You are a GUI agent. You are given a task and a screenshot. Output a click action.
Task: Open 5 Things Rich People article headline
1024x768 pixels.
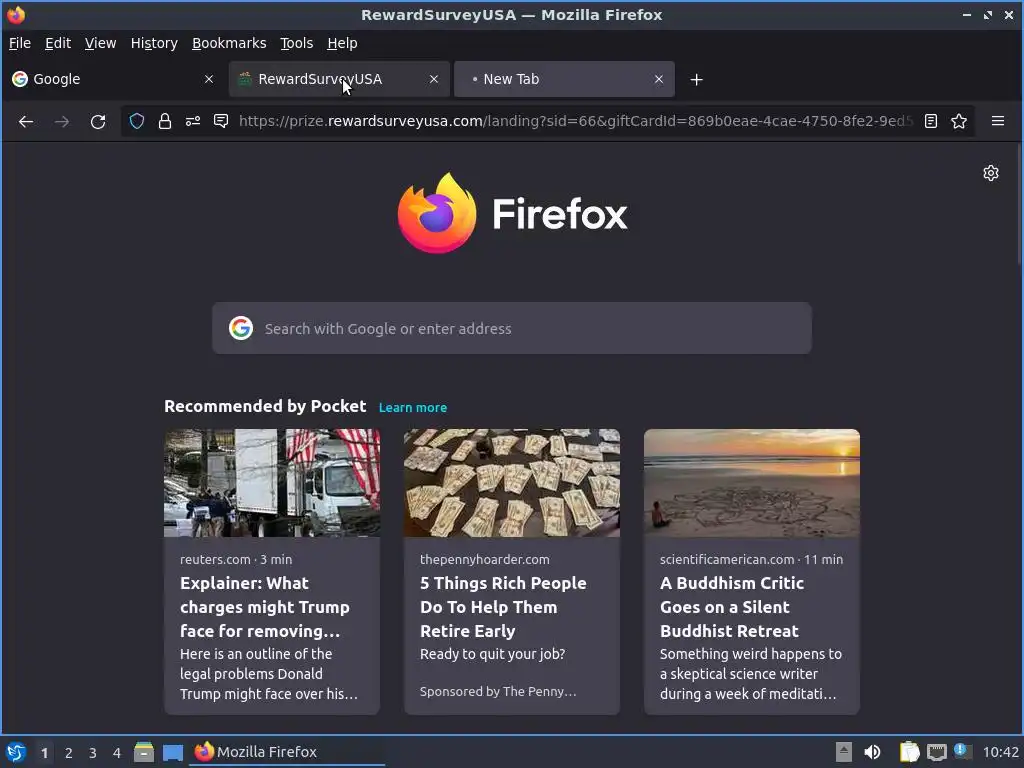(x=503, y=607)
